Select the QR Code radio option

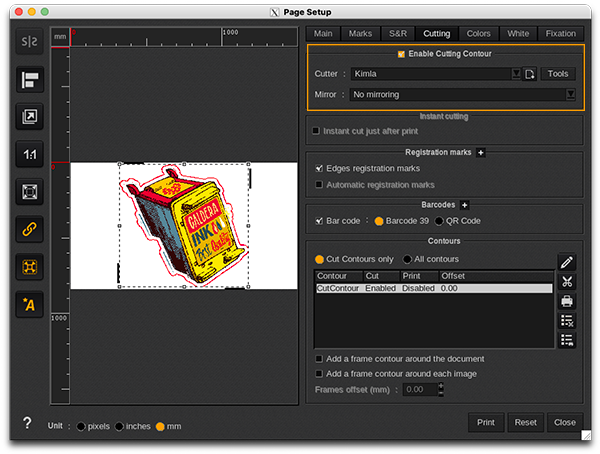pos(439,221)
